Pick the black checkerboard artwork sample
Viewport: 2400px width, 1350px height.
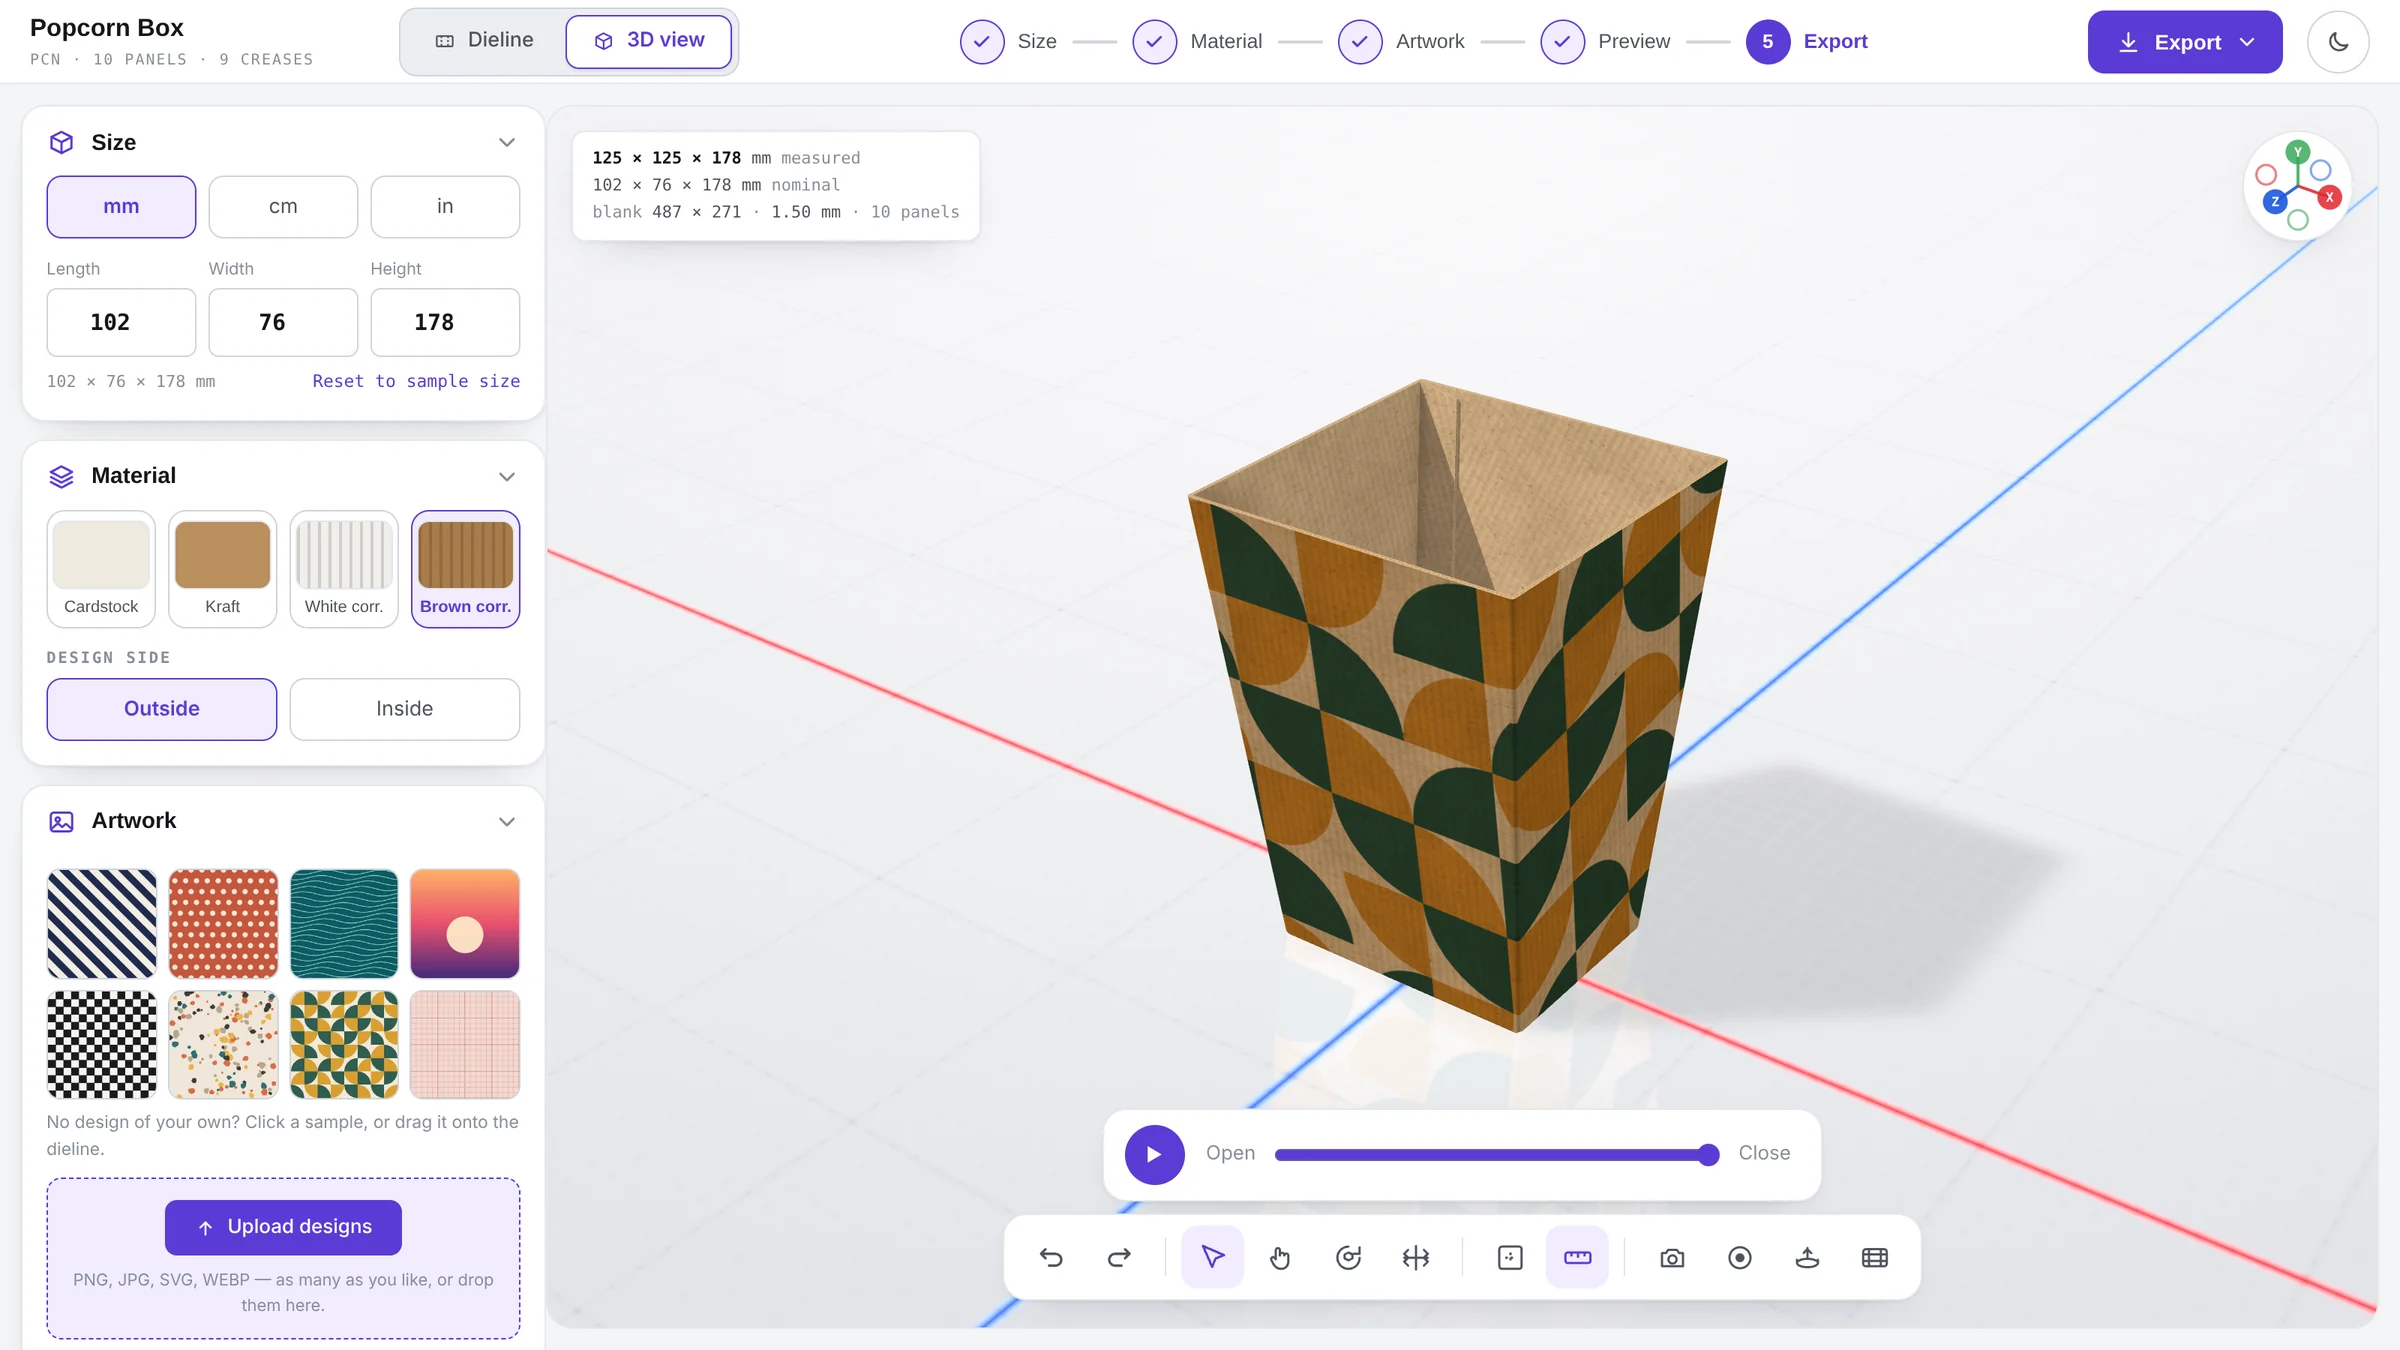click(x=102, y=1044)
